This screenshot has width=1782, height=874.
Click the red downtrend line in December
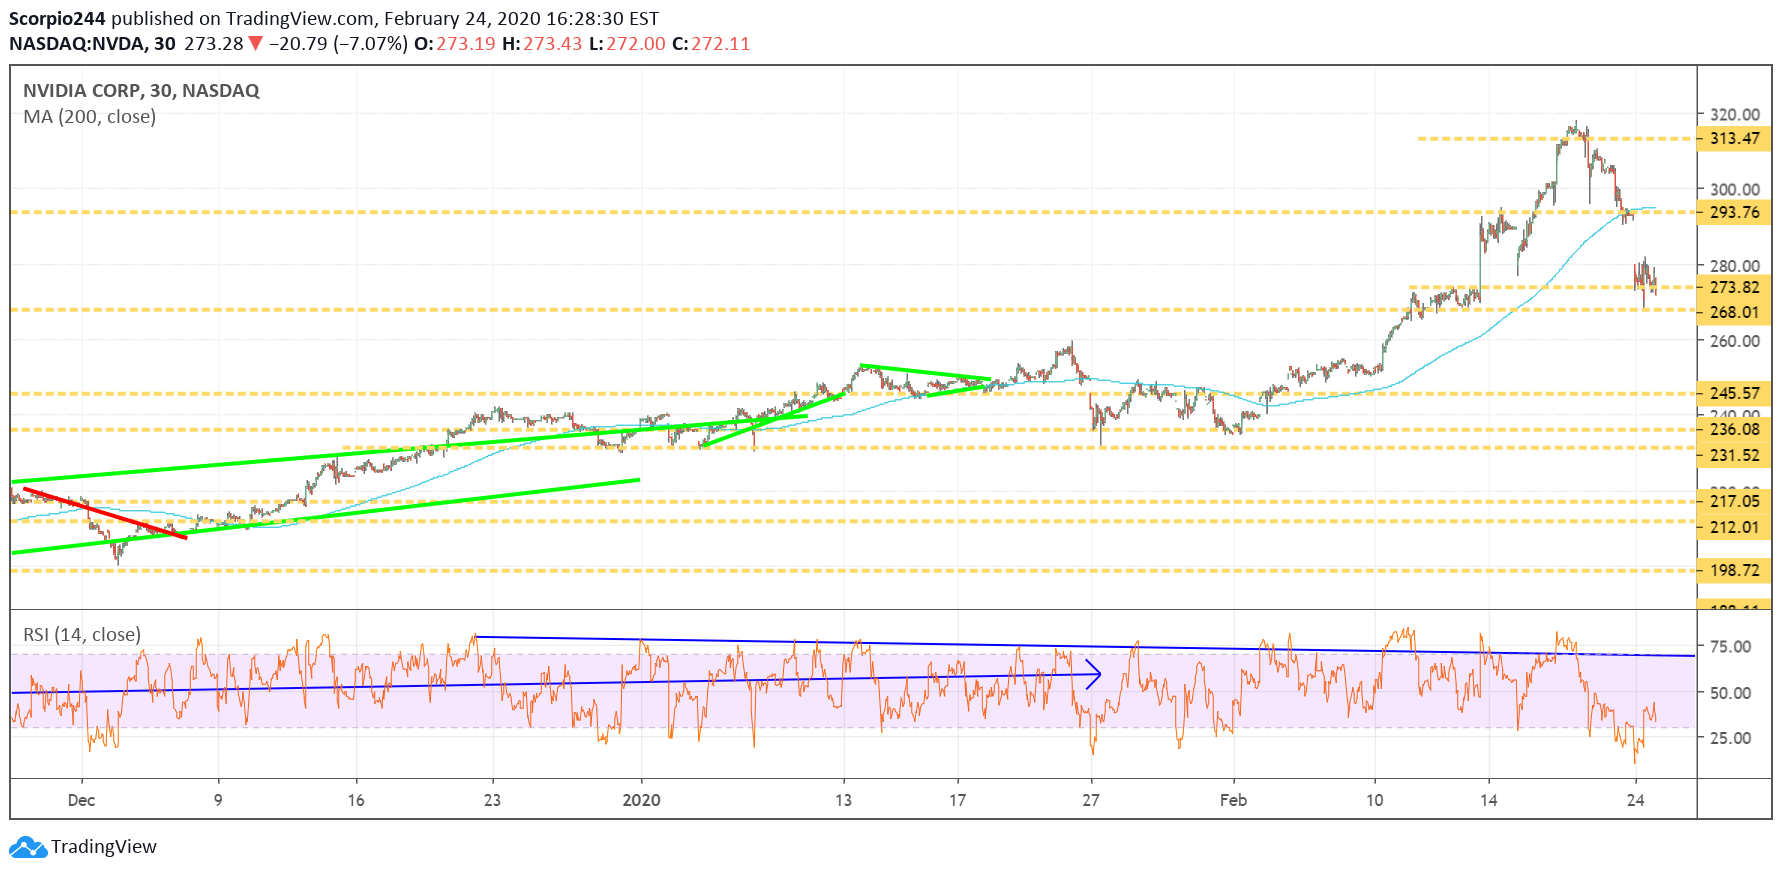pyautogui.click(x=104, y=513)
